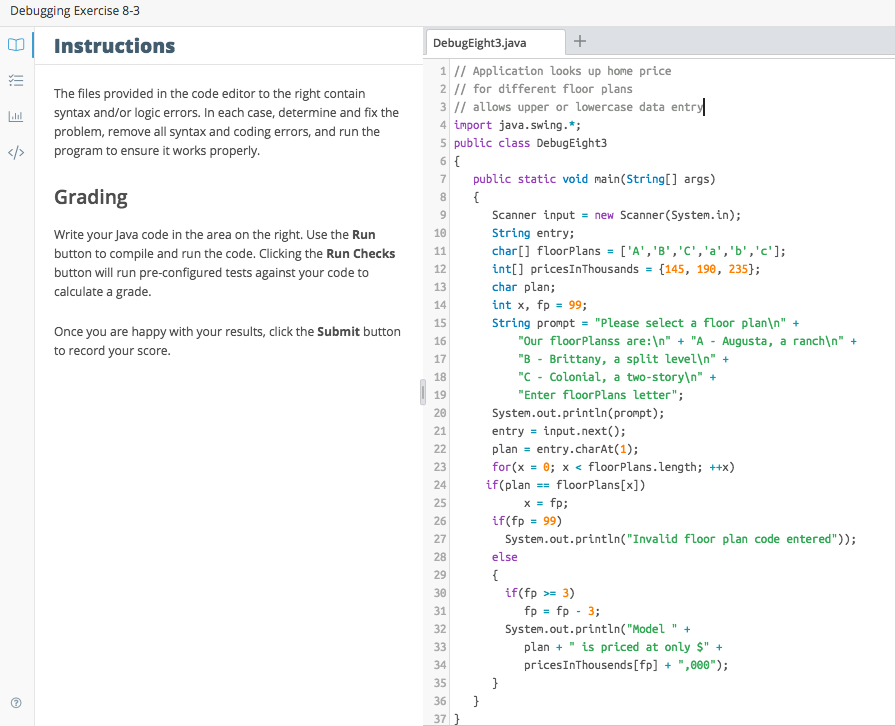Open the grading bar-chart icon in sidebar
Screen dimensions: 895x726
[15, 116]
